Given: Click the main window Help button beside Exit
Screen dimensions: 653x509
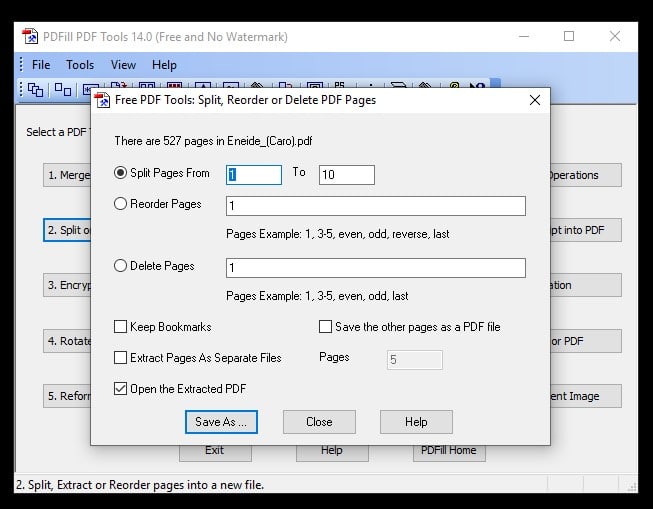Looking at the screenshot, I should pyautogui.click(x=332, y=453).
